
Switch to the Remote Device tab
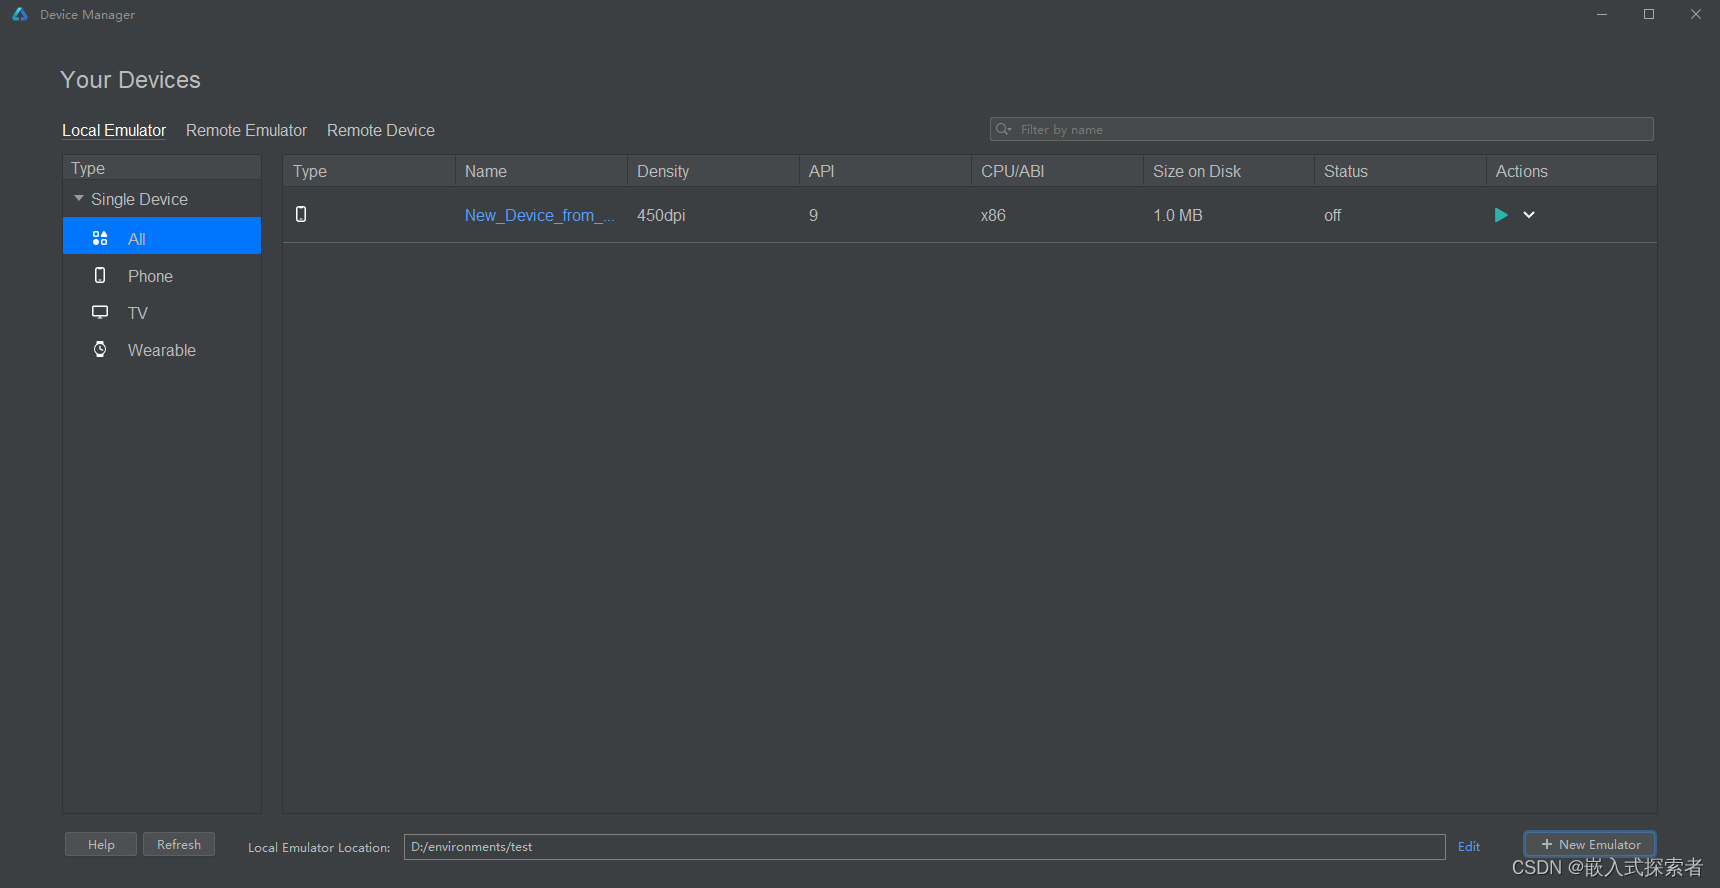point(381,130)
